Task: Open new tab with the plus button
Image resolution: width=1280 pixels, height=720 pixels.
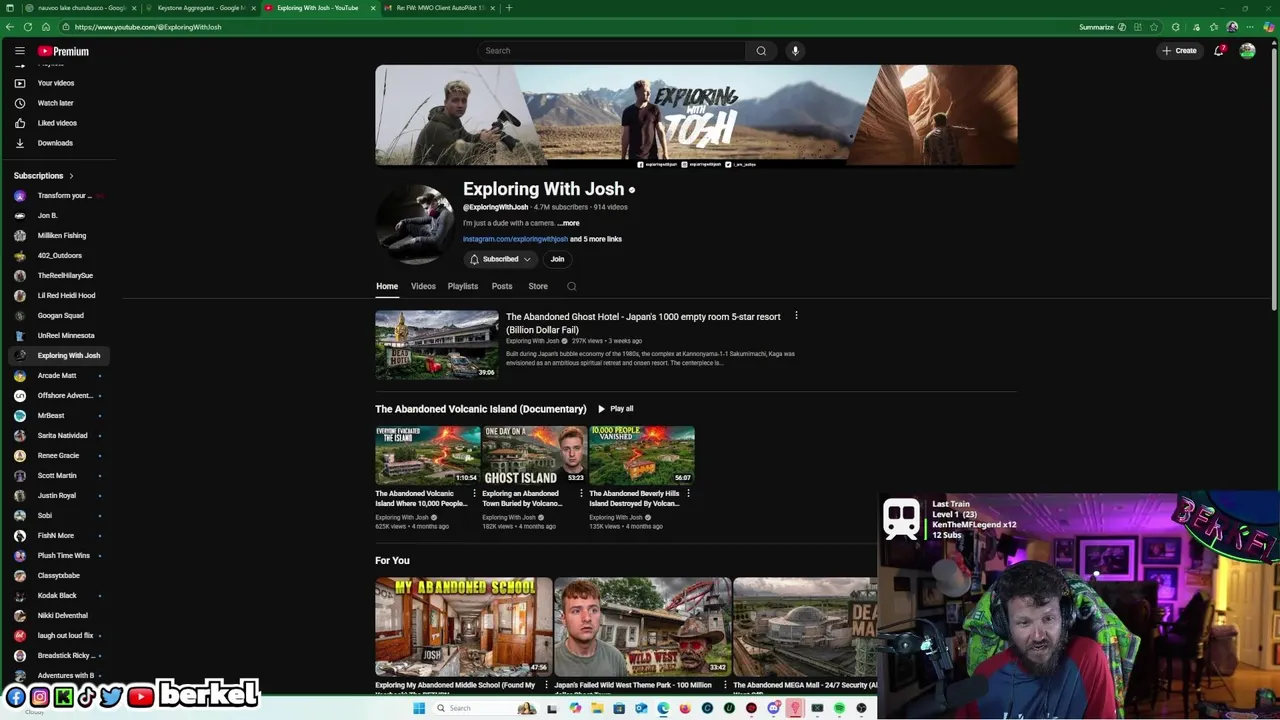Action: pyautogui.click(x=509, y=8)
